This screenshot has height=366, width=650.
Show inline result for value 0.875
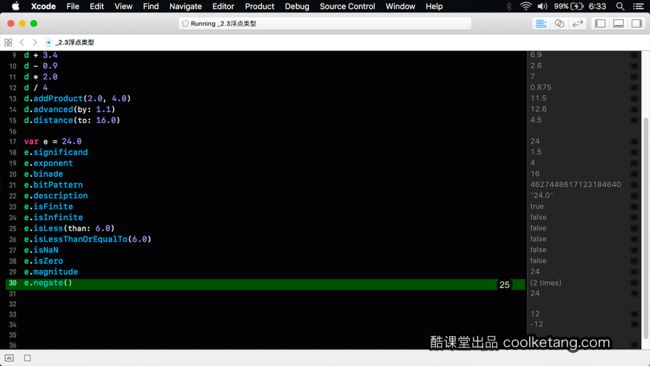pyautogui.click(x=634, y=87)
